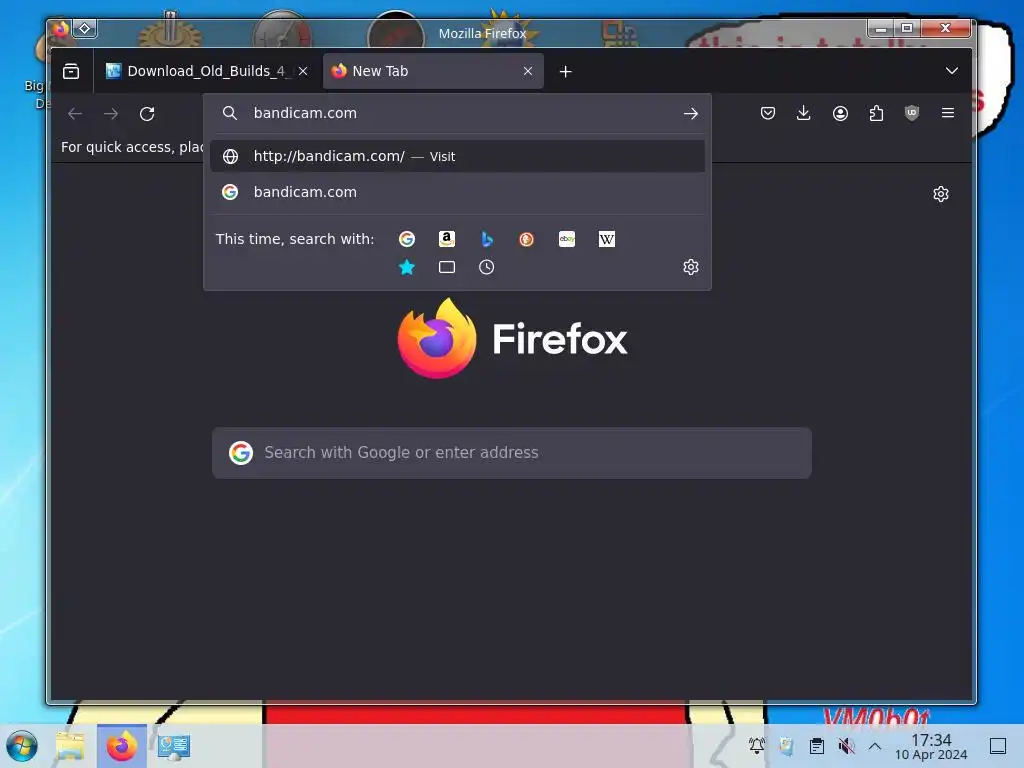Click the diamond icon in title bar
1024x768 pixels.
click(85, 28)
